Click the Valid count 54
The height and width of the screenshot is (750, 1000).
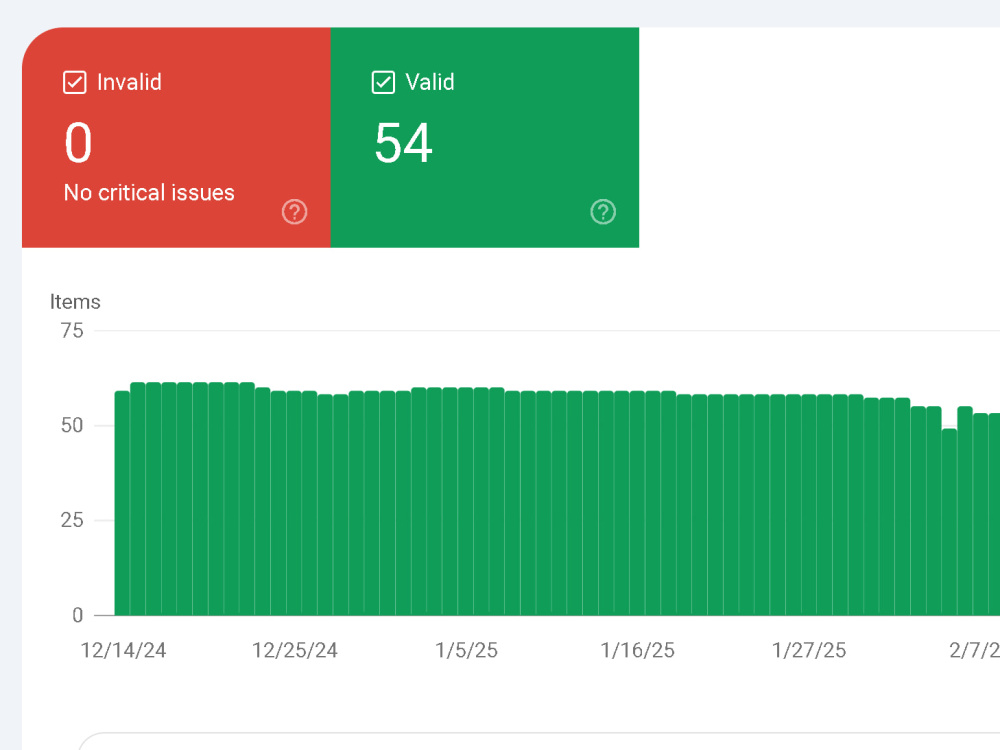tap(404, 143)
